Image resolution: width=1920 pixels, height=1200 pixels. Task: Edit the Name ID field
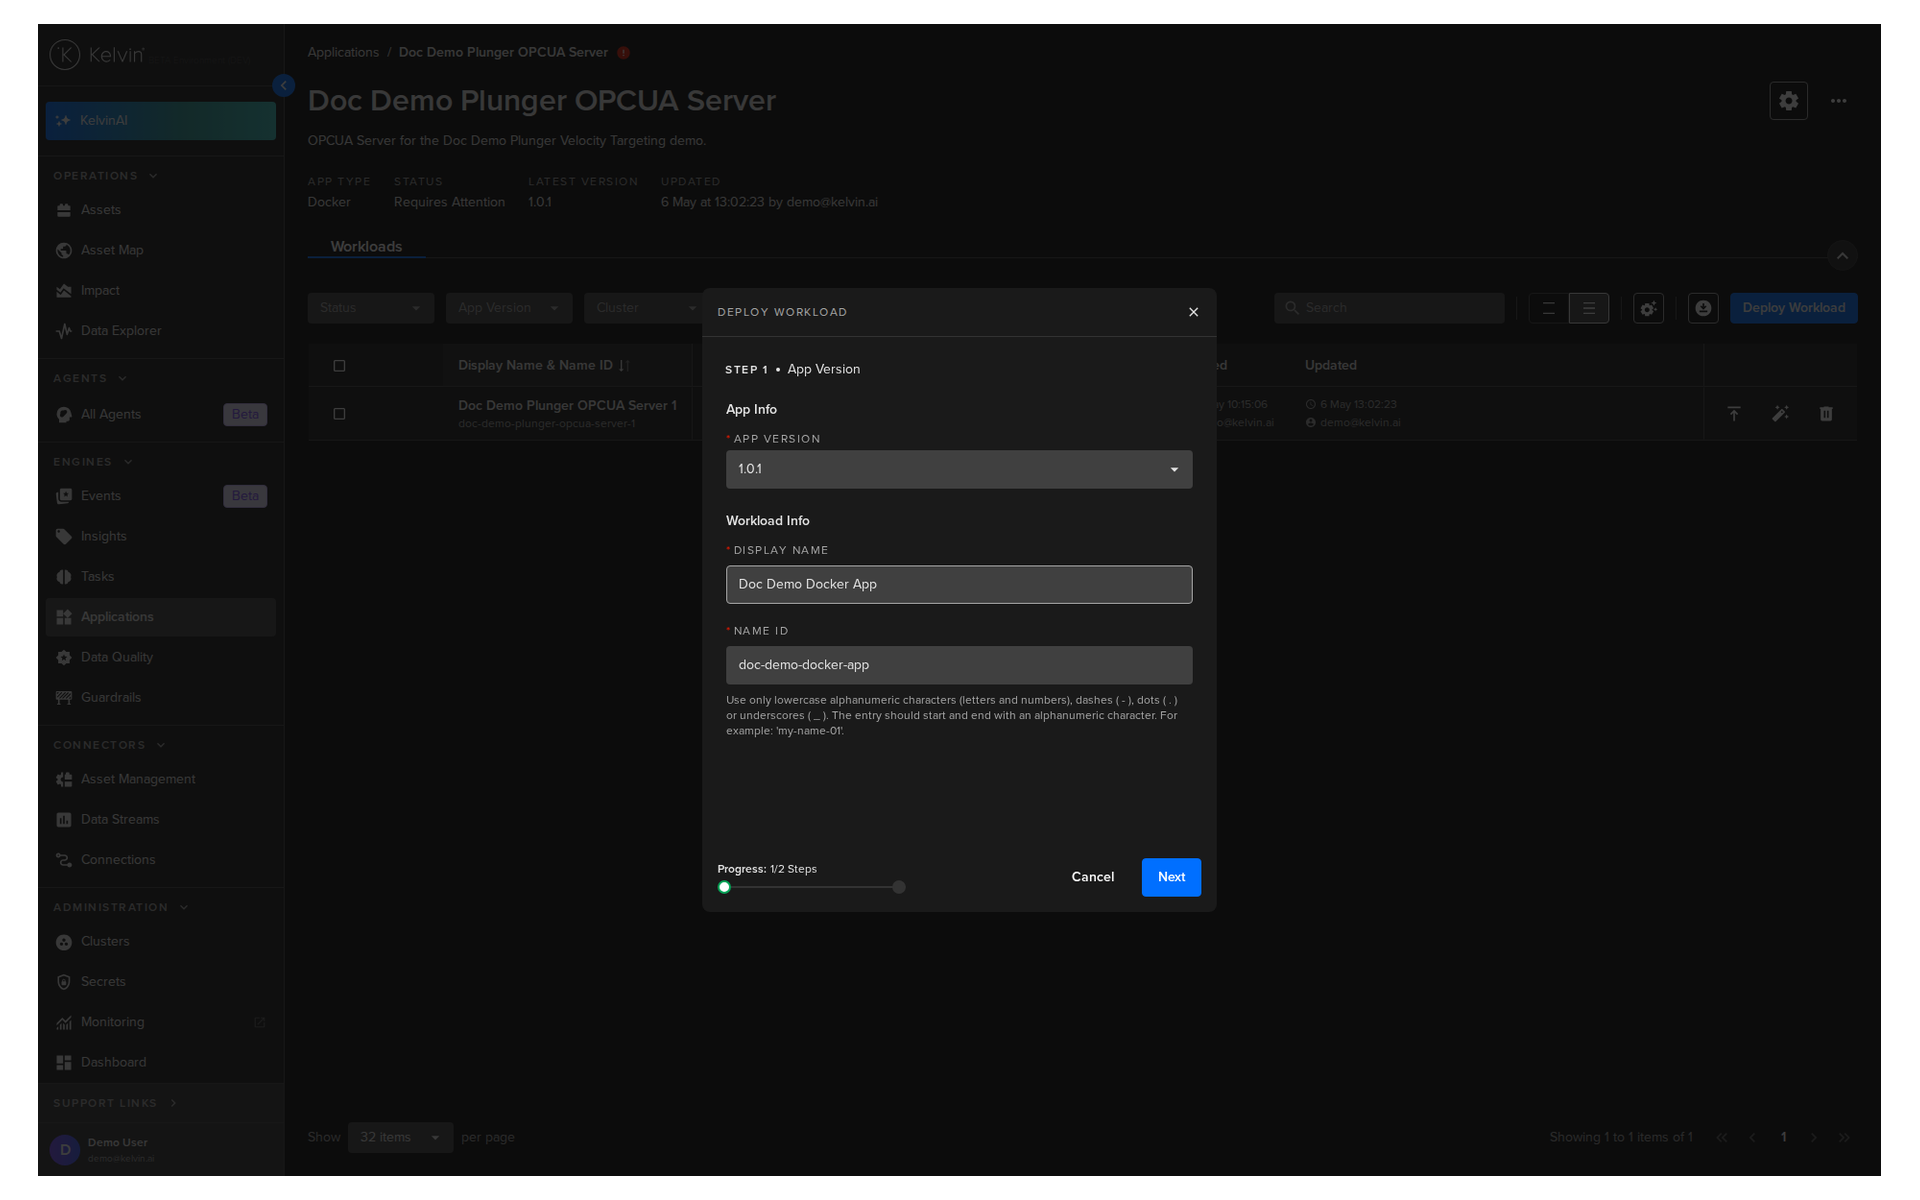tap(959, 665)
